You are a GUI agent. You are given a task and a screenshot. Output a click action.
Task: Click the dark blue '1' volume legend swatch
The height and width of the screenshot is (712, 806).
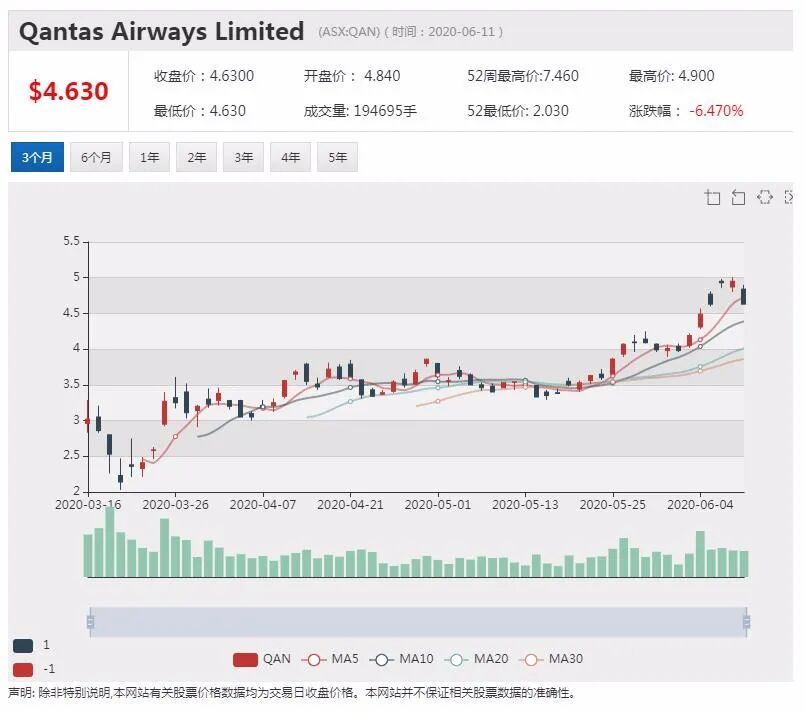click(x=23, y=646)
